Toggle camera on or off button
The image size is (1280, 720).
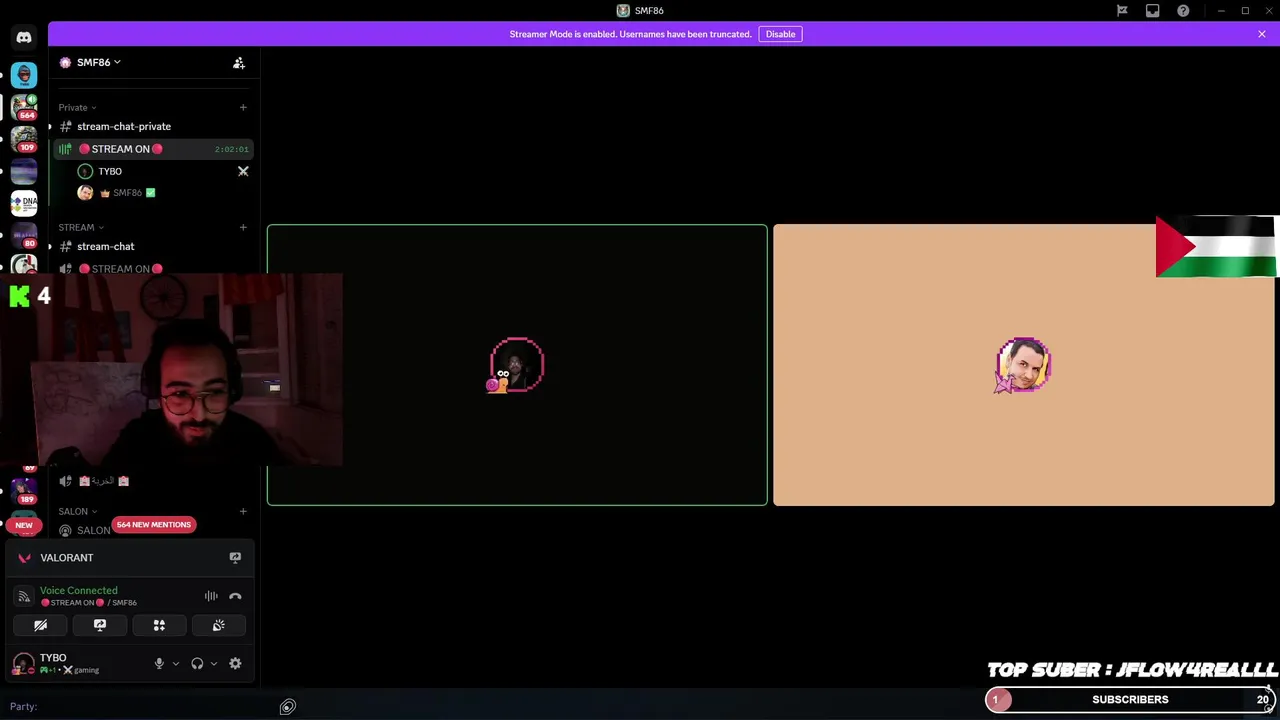(40, 625)
